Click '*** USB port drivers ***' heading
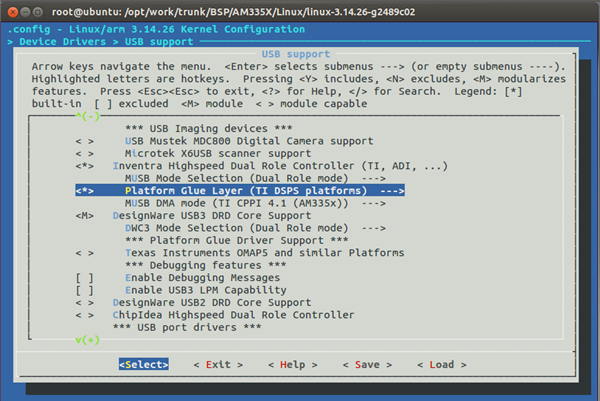The height and width of the screenshot is (401, 600). [187, 328]
